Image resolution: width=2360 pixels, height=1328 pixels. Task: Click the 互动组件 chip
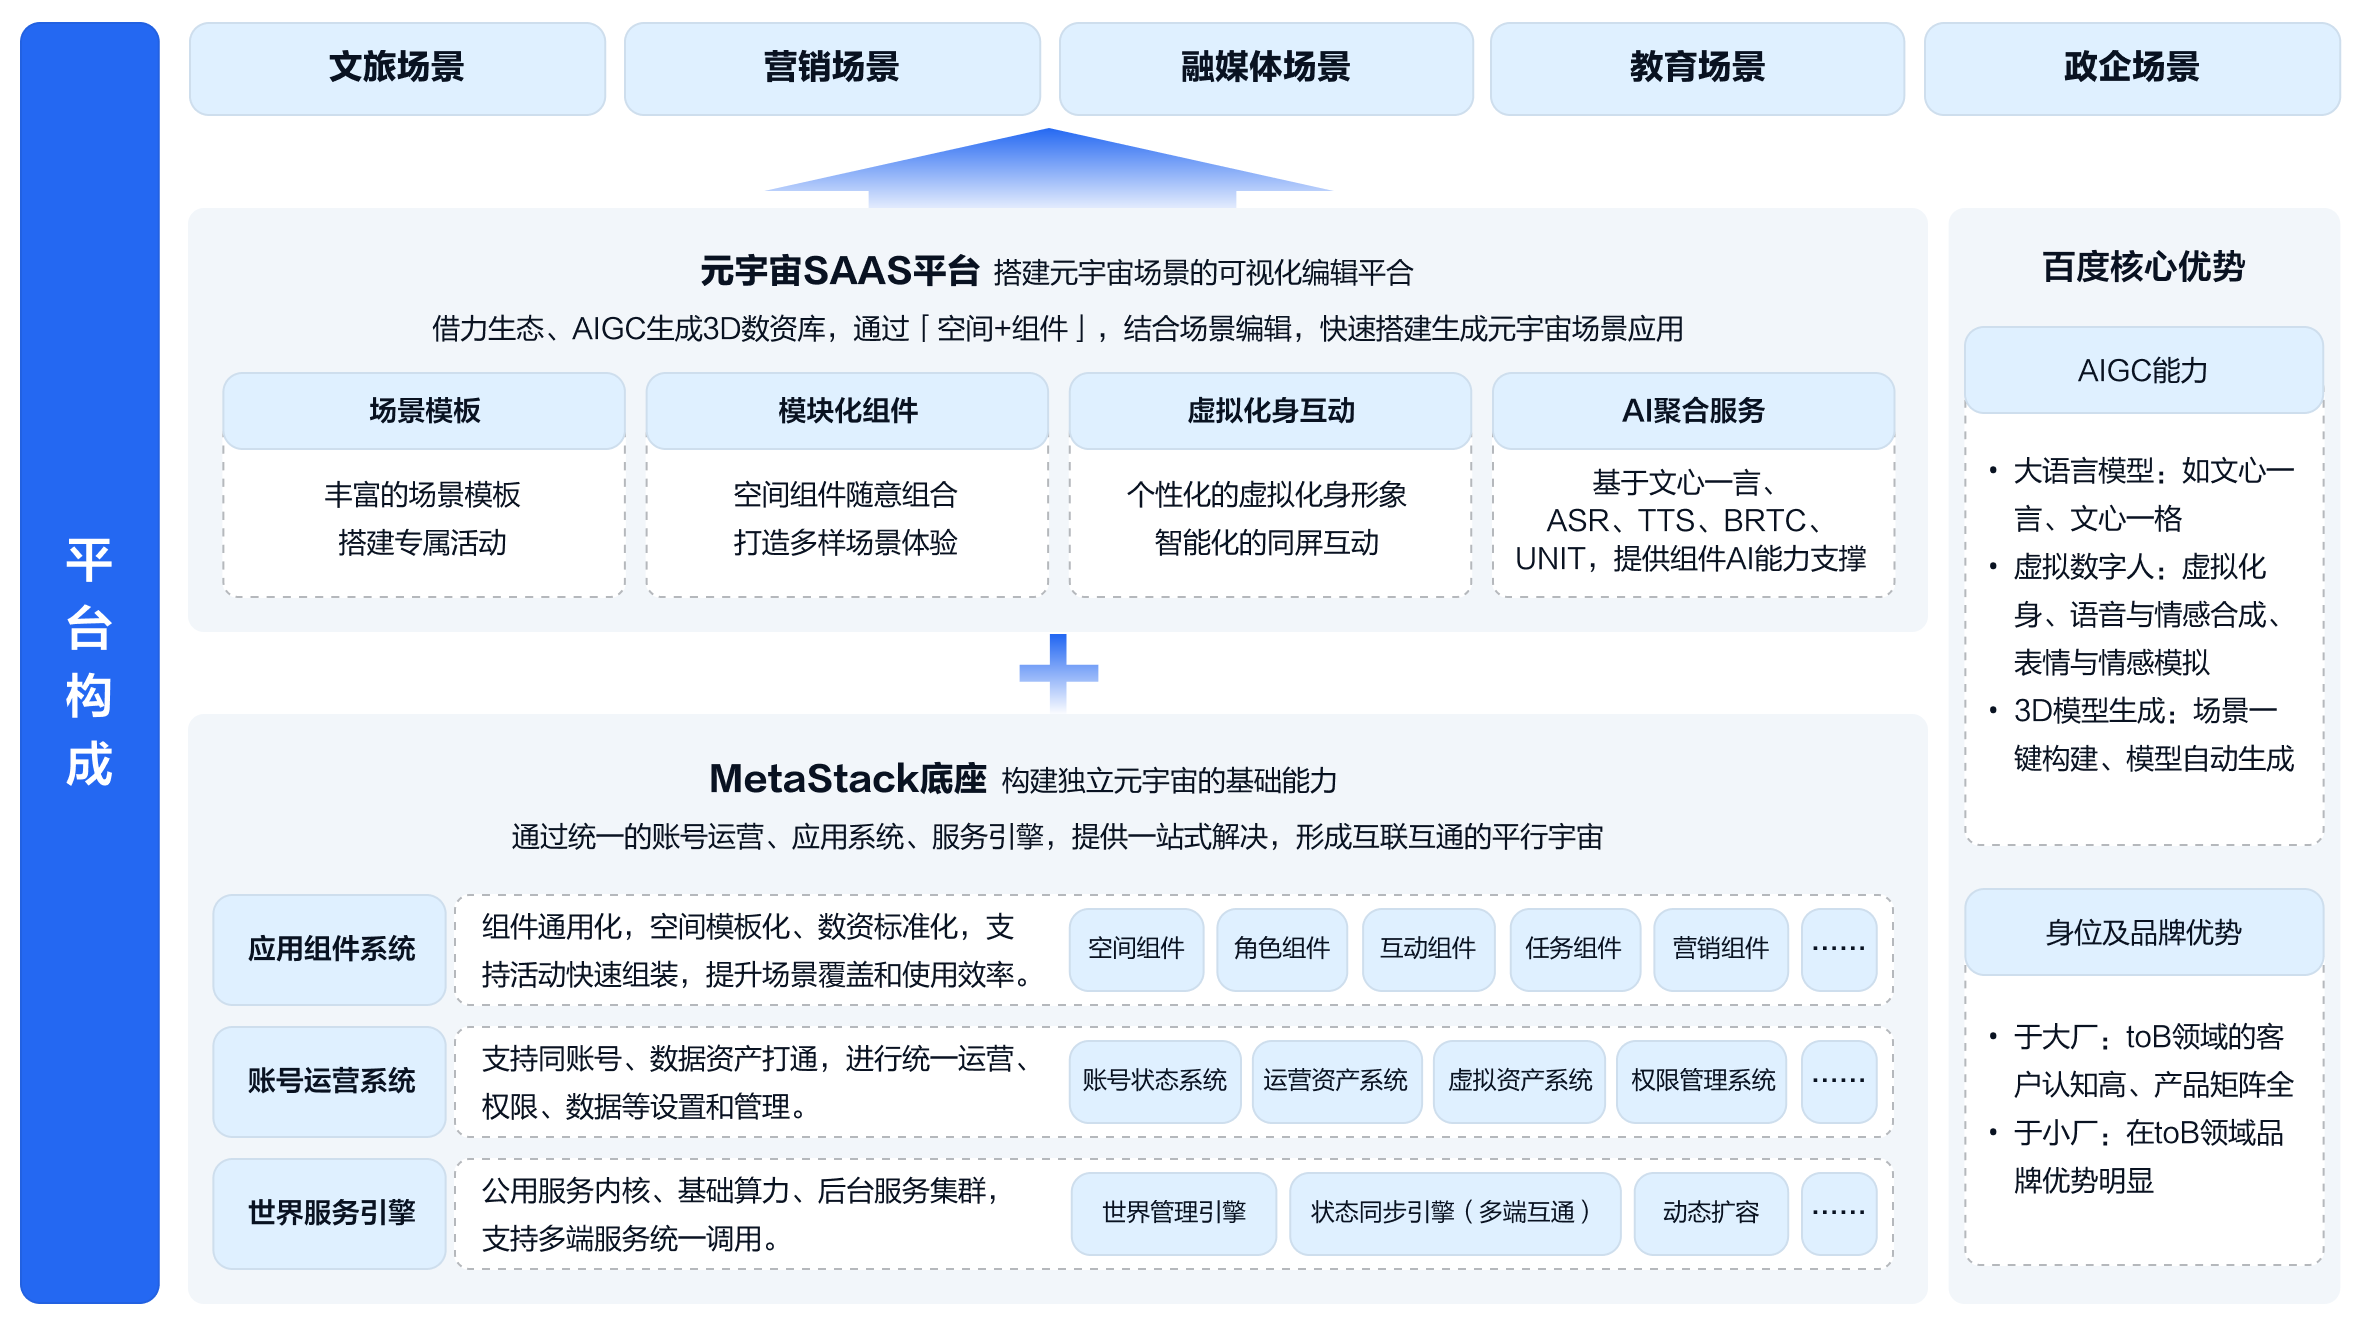point(1428,949)
